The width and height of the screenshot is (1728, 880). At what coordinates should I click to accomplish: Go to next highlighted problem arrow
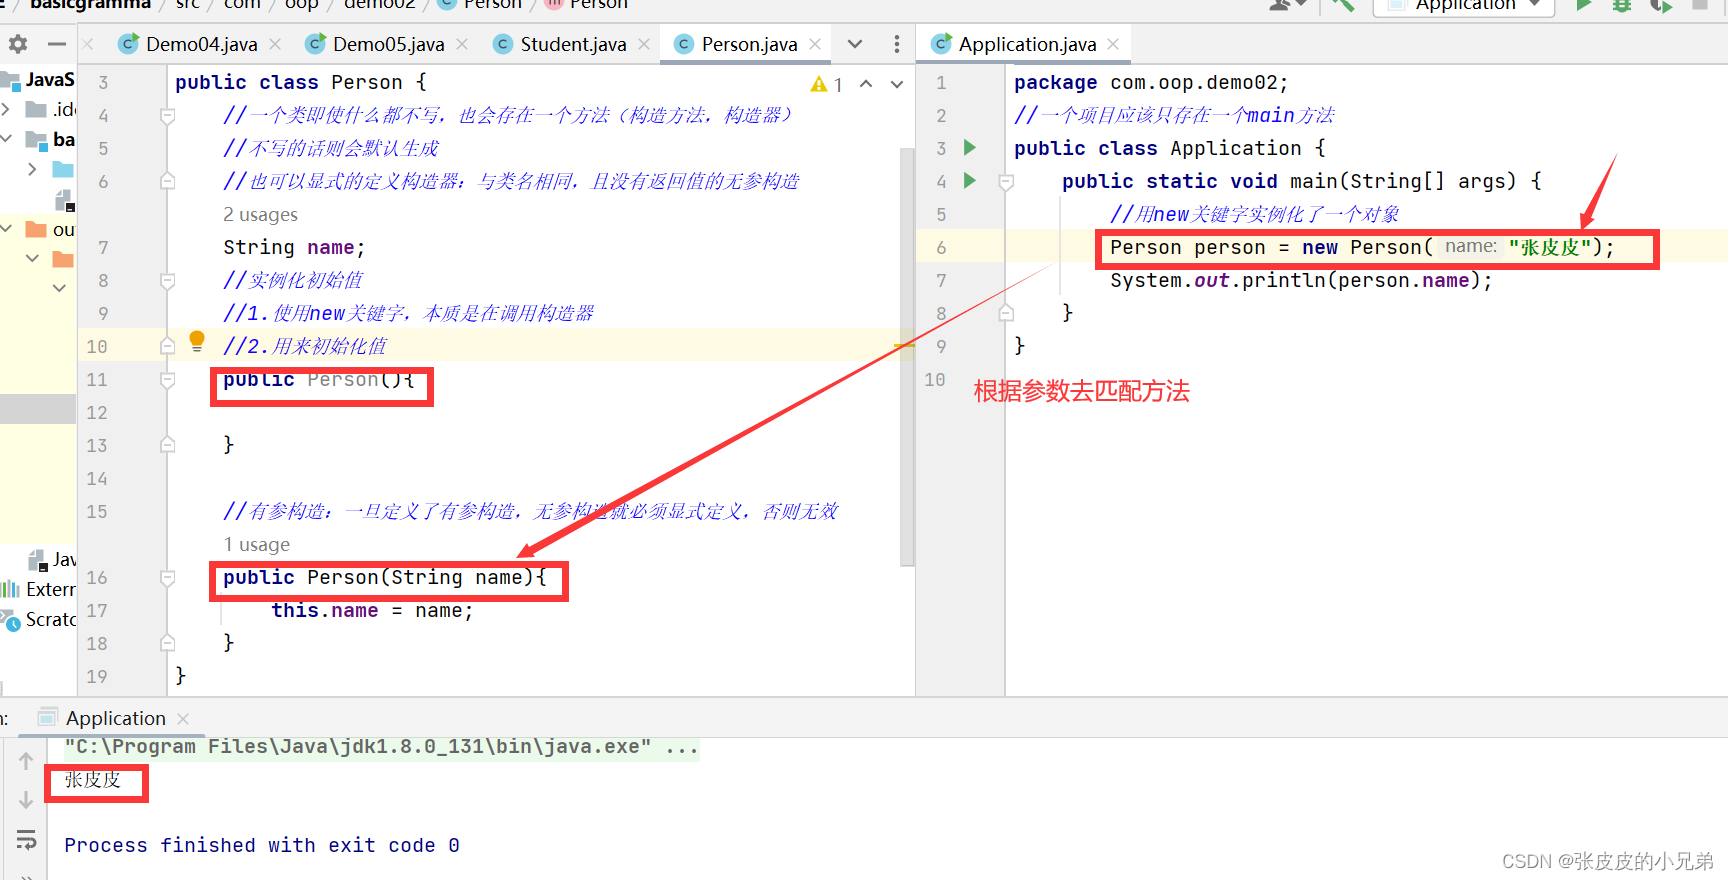(897, 84)
